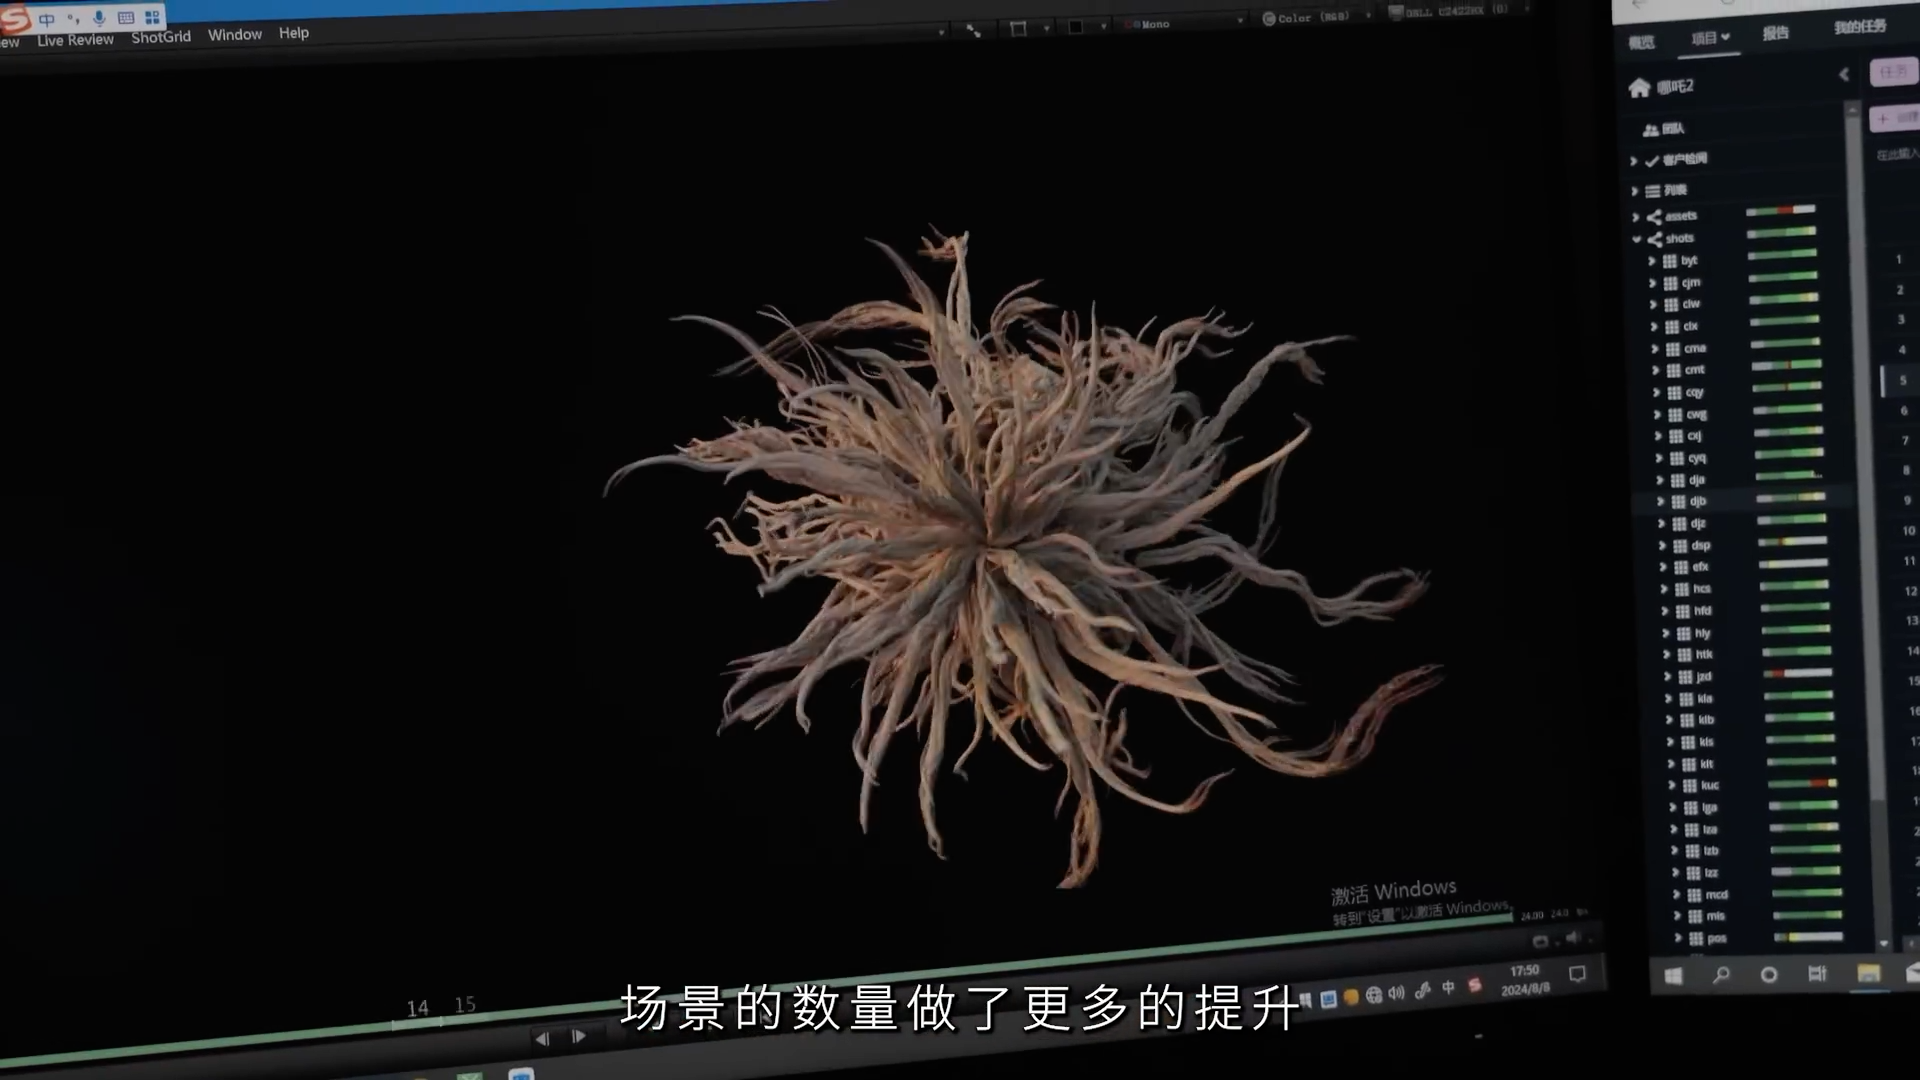The width and height of the screenshot is (1920, 1080).
Task: Collapse the sidebar with left chevron
Action: (x=1844, y=74)
